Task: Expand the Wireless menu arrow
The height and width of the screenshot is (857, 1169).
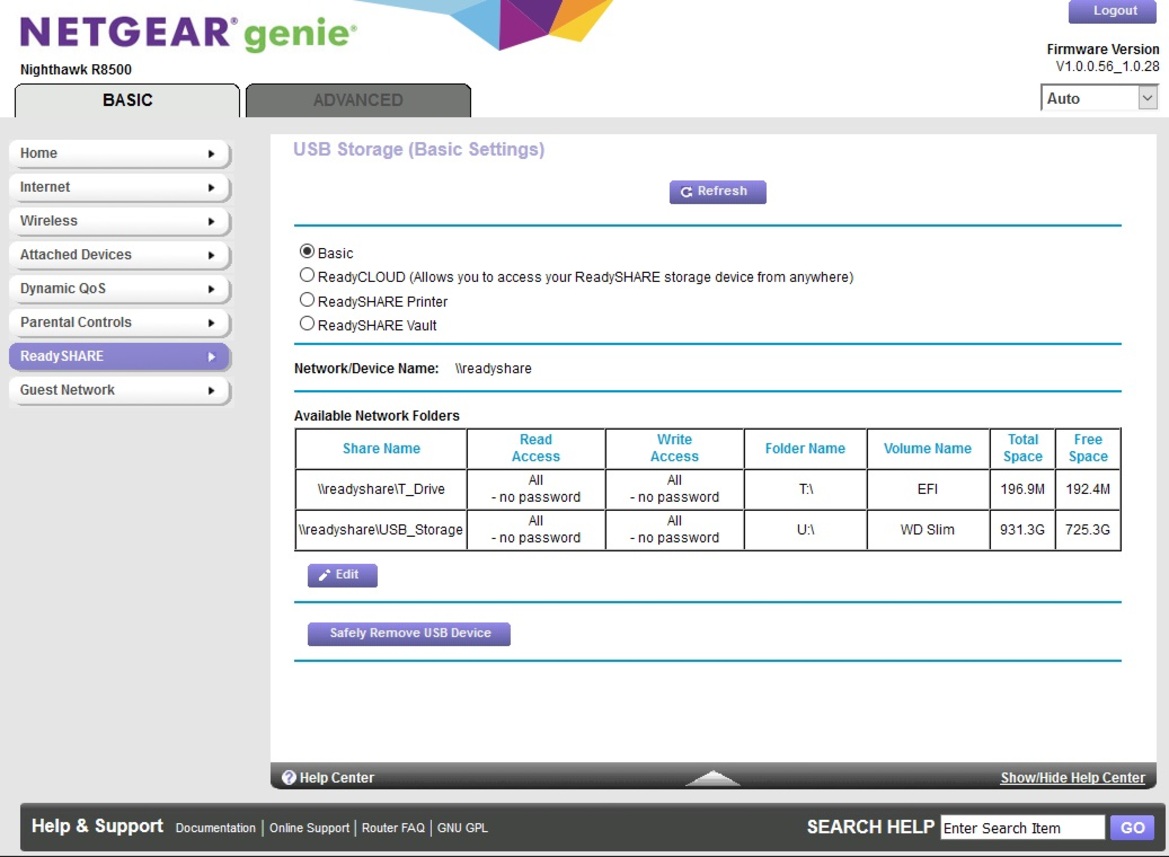Action: (212, 221)
